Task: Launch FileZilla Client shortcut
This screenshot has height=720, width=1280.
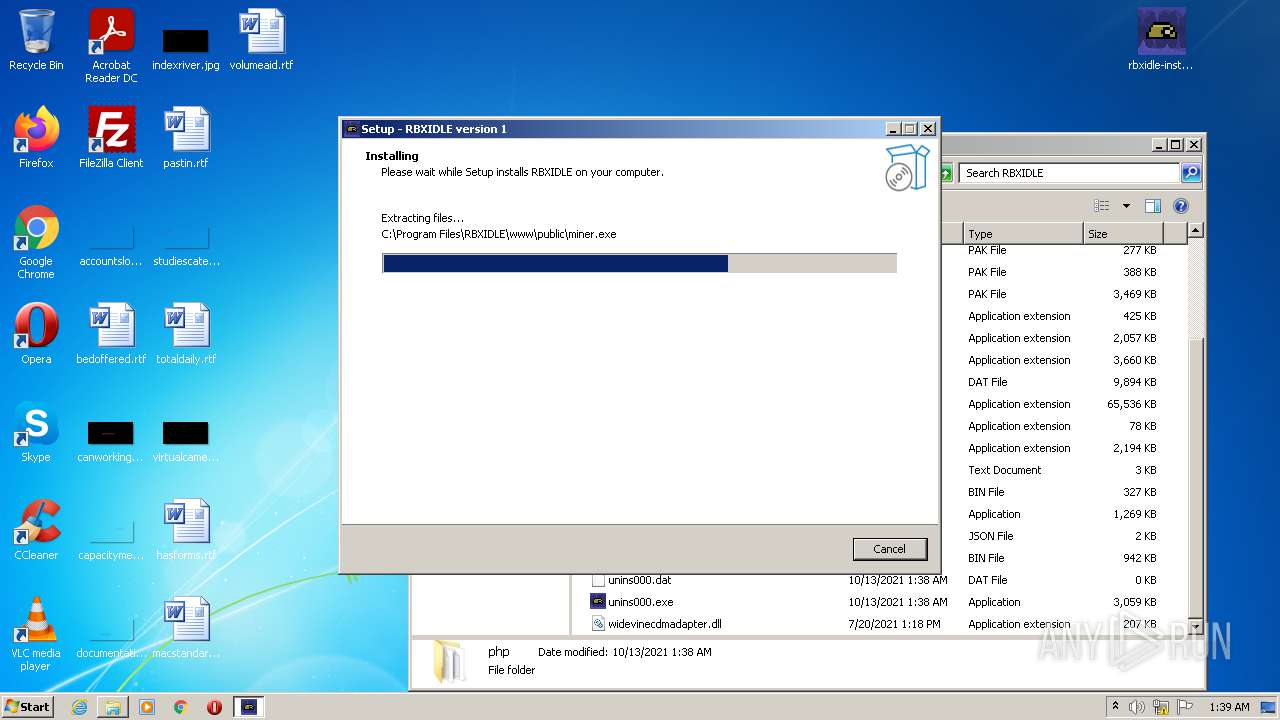Action: click(111, 138)
